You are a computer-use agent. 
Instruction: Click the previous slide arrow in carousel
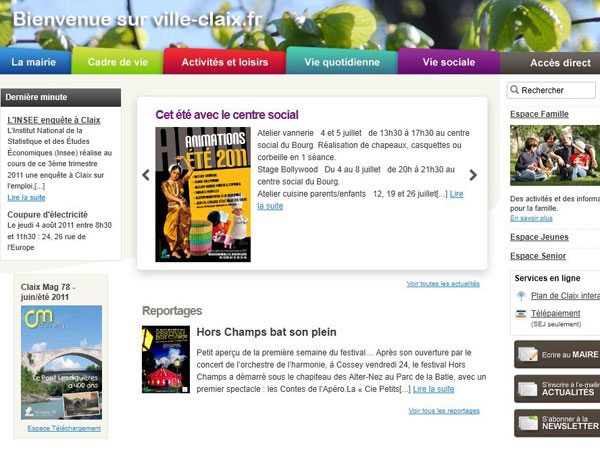146,175
